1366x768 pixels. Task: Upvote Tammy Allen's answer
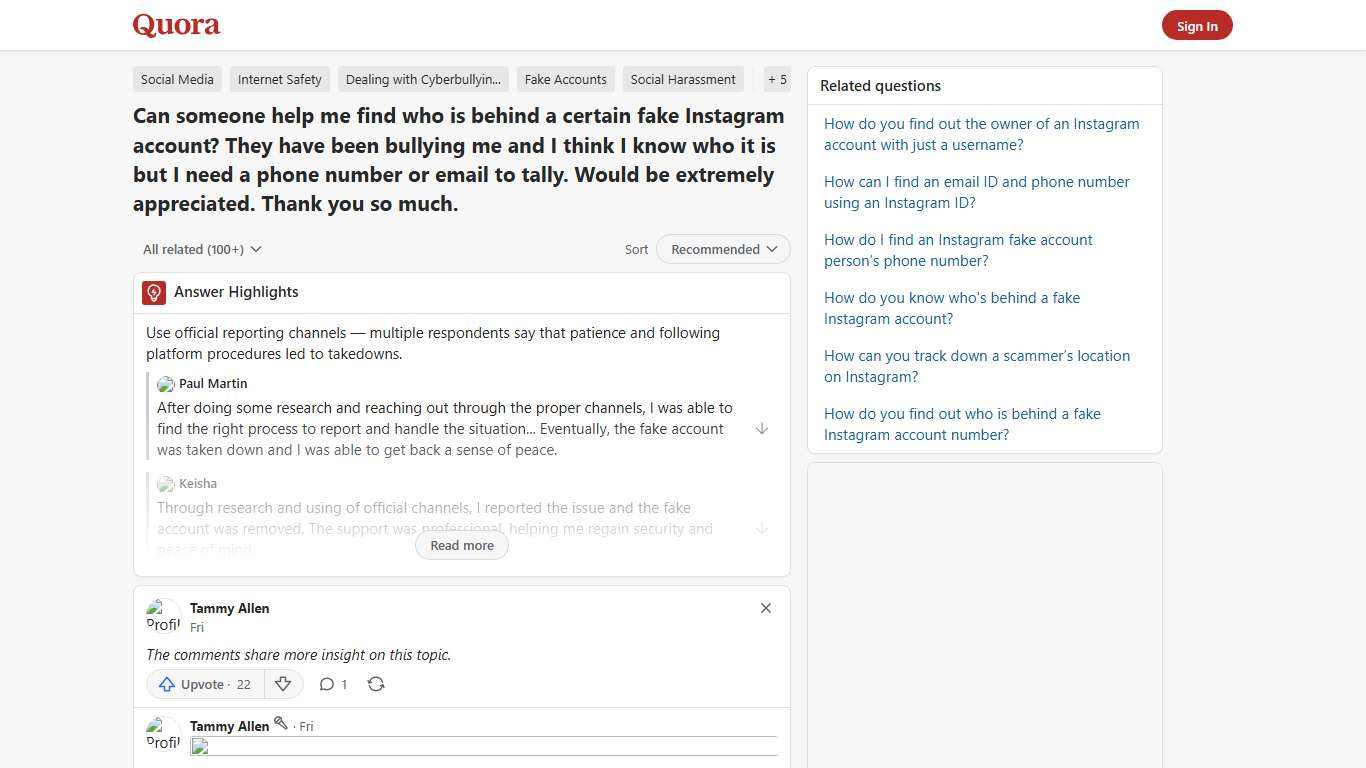point(203,684)
